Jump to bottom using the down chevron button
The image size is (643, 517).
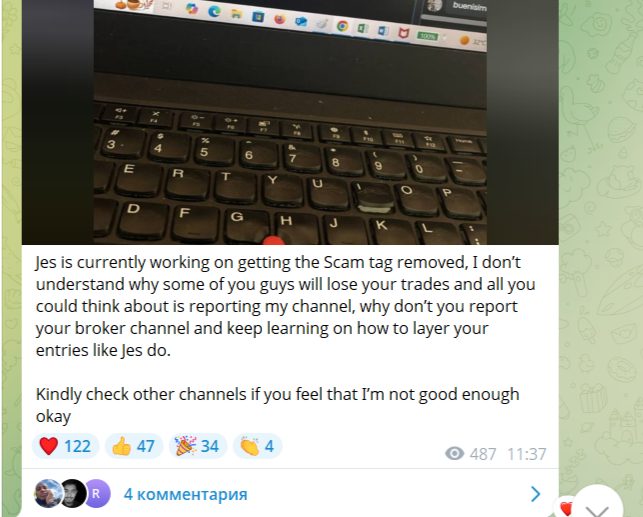point(597,506)
